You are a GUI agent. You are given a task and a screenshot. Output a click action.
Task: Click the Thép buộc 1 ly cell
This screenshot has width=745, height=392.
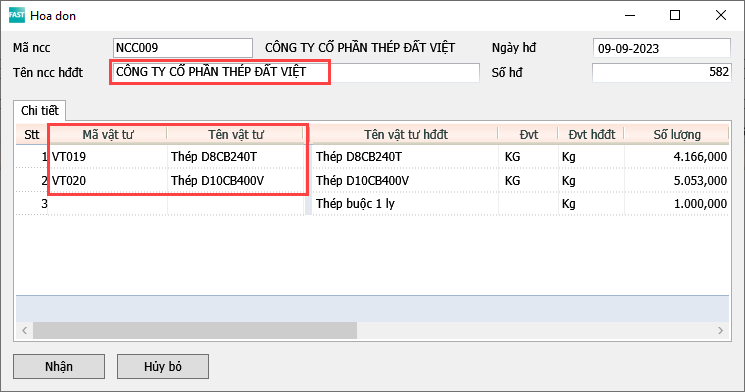coord(405,204)
